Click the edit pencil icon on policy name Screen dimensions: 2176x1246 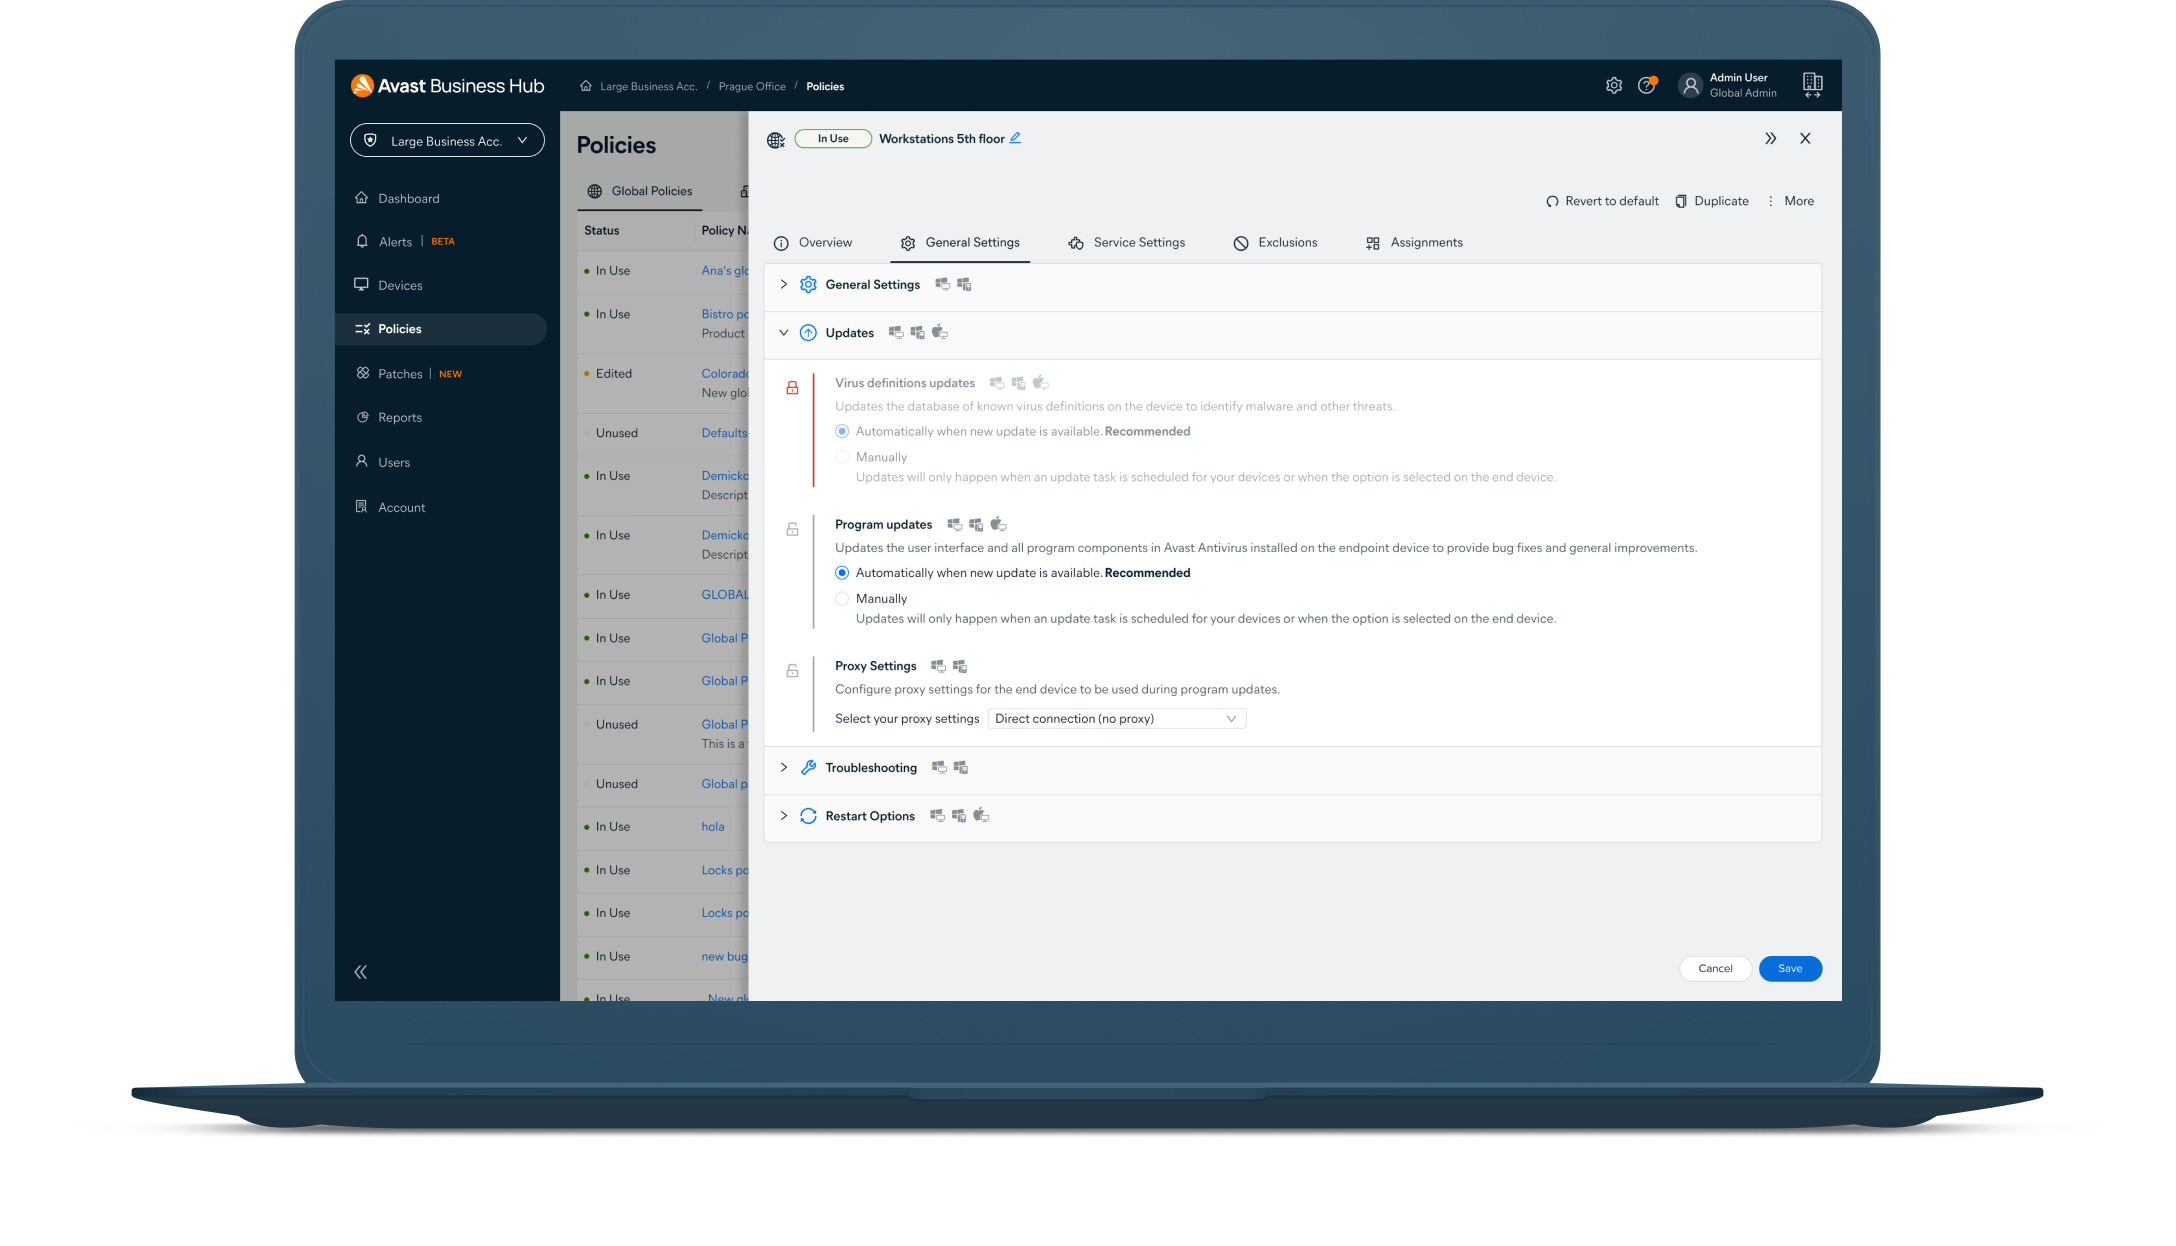point(1016,137)
